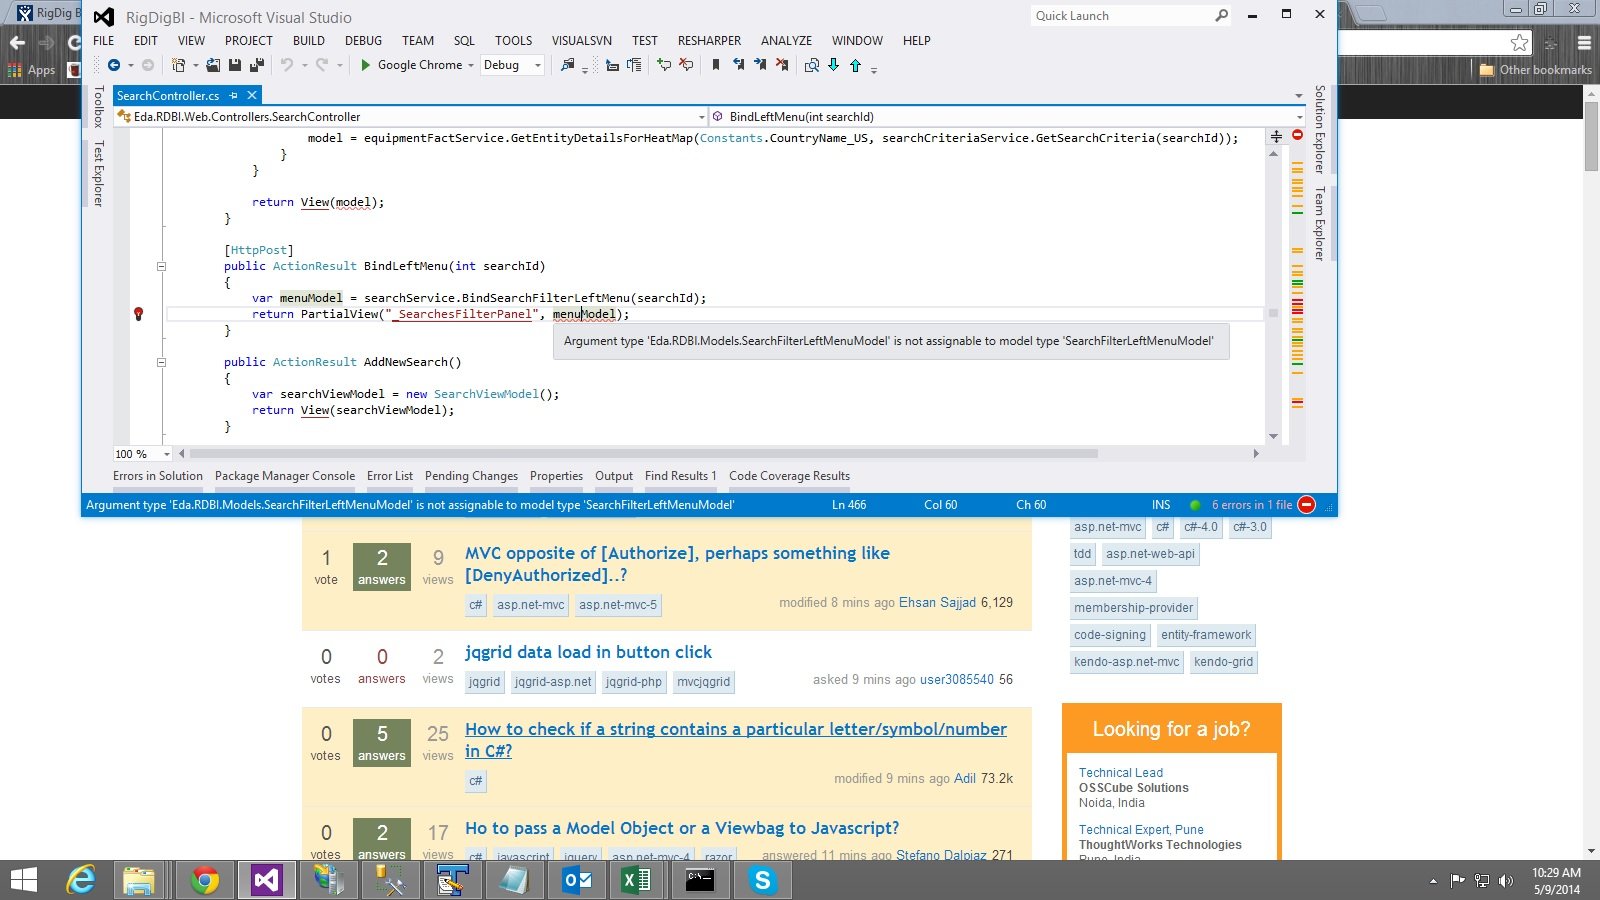
Task: Toggle a bookmark with the bookmark icon
Action: pos(716,65)
